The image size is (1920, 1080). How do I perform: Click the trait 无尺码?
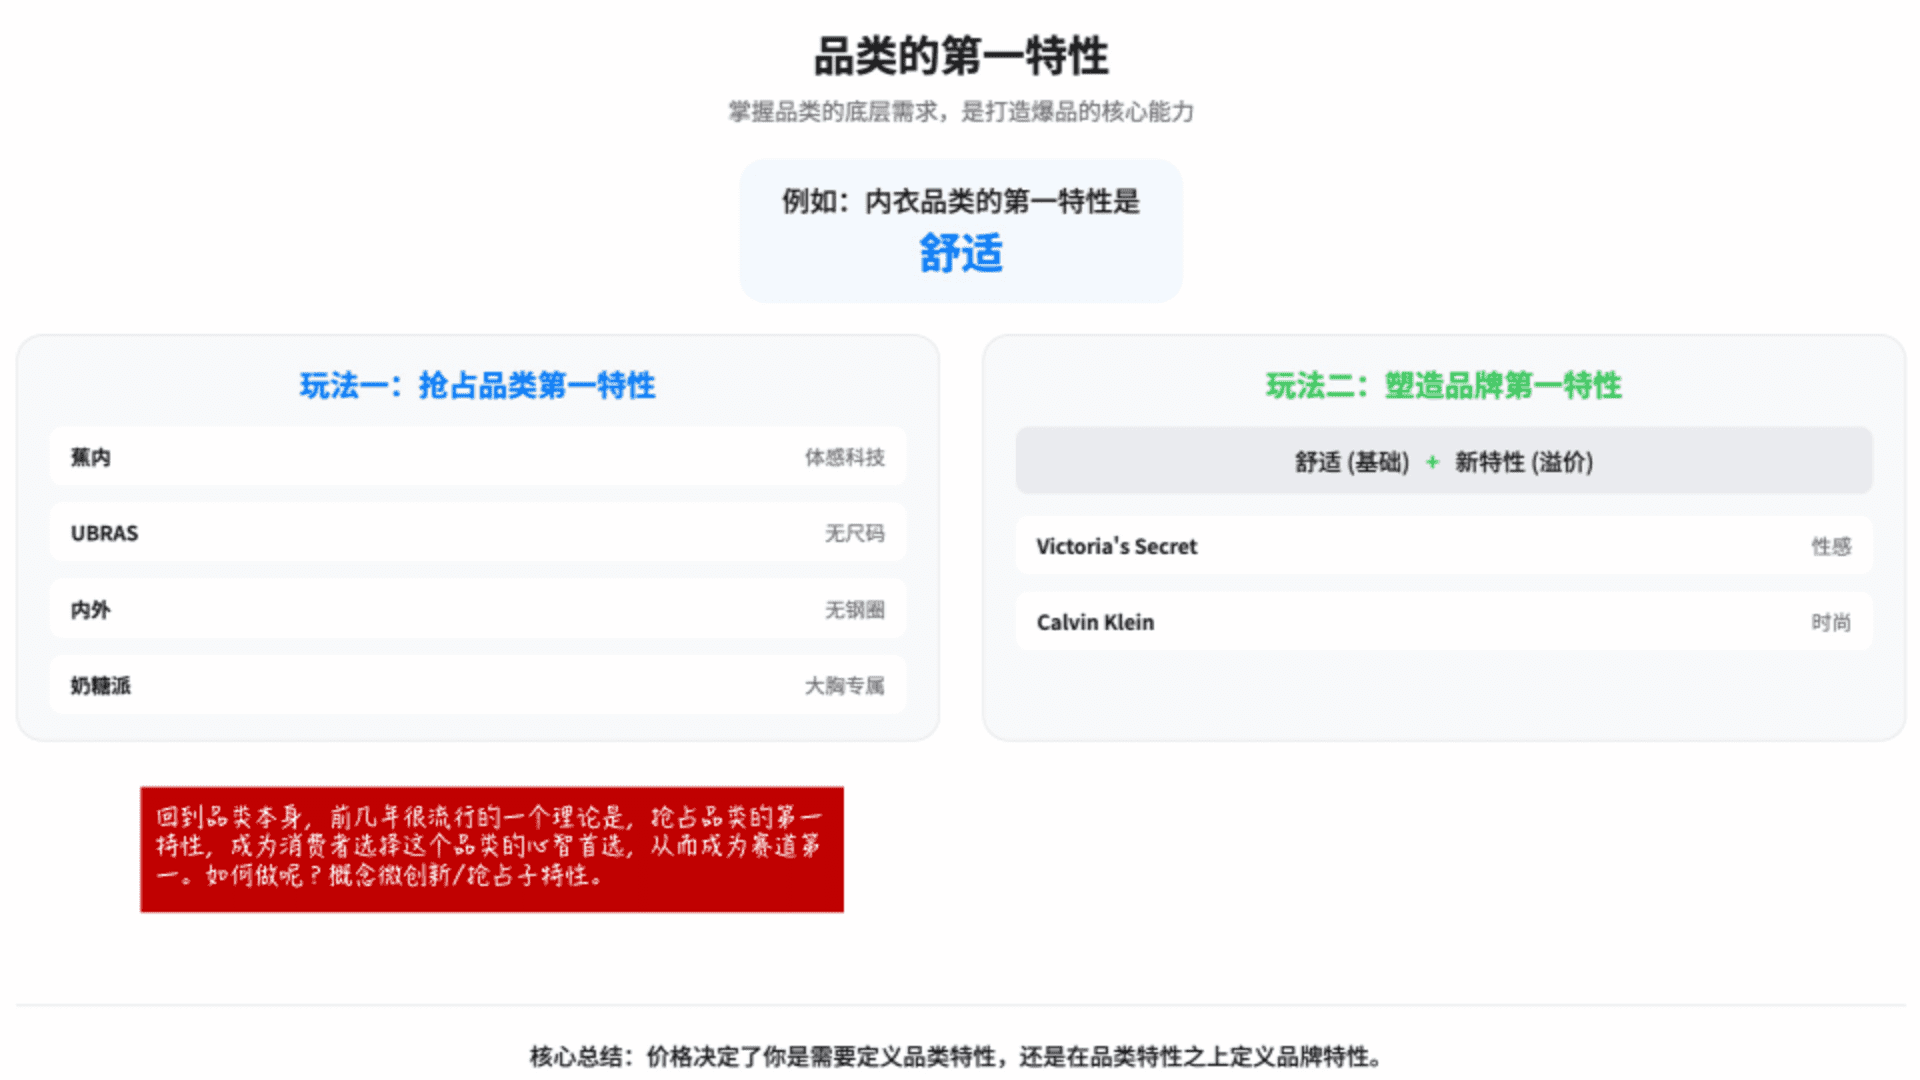[854, 533]
